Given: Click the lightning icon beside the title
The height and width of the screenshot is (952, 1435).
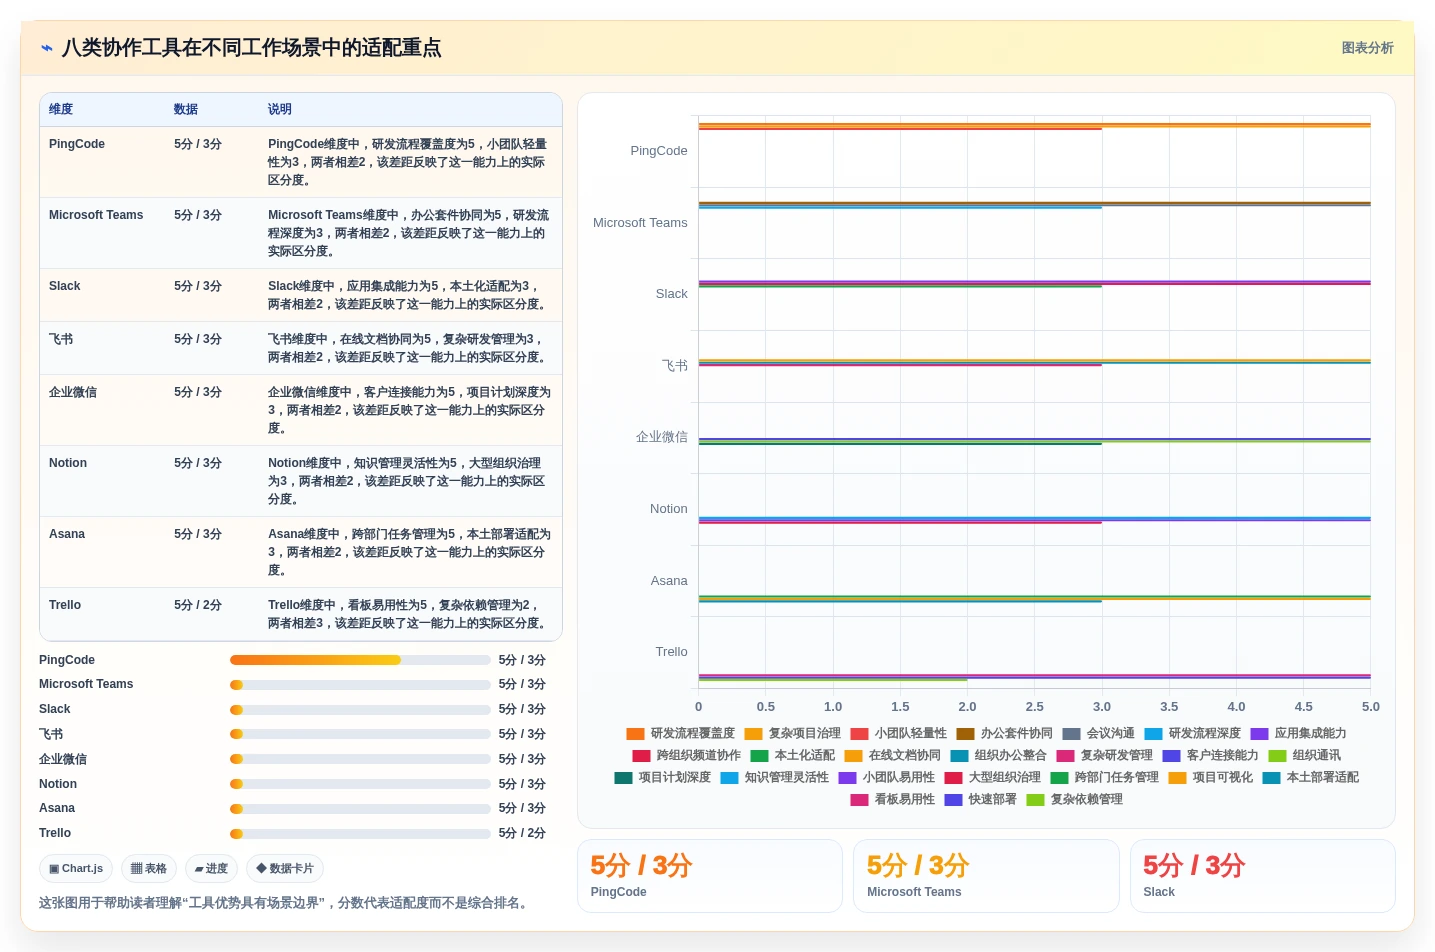Looking at the screenshot, I should (47, 48).
